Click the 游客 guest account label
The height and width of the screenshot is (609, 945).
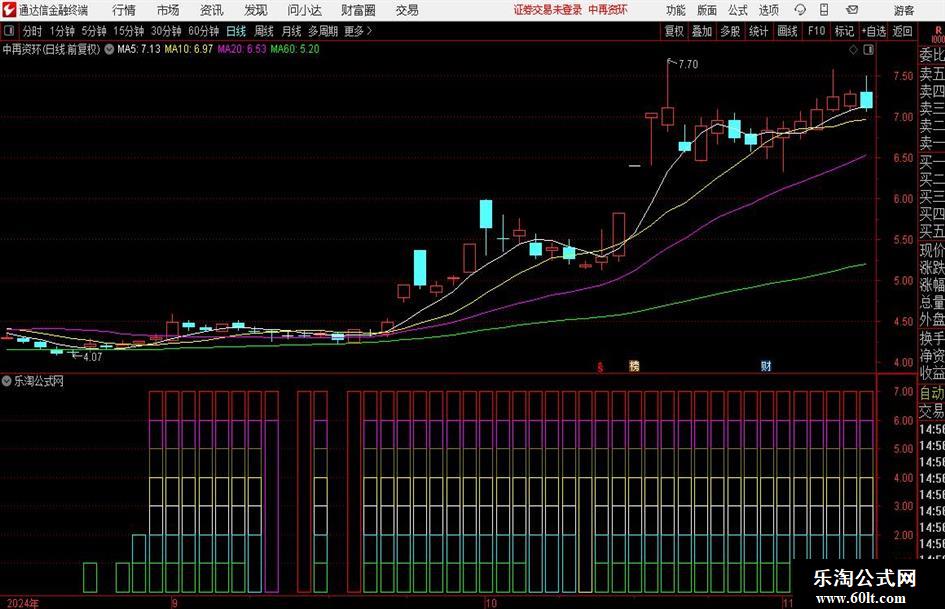[904, 10]
